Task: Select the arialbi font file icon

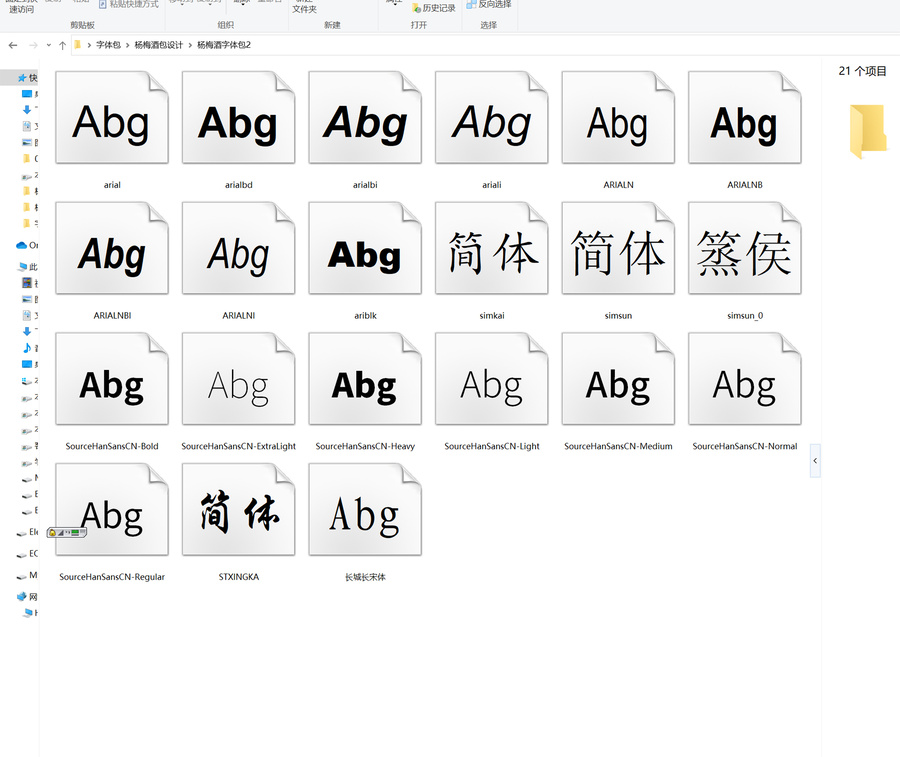Action: 365,118
